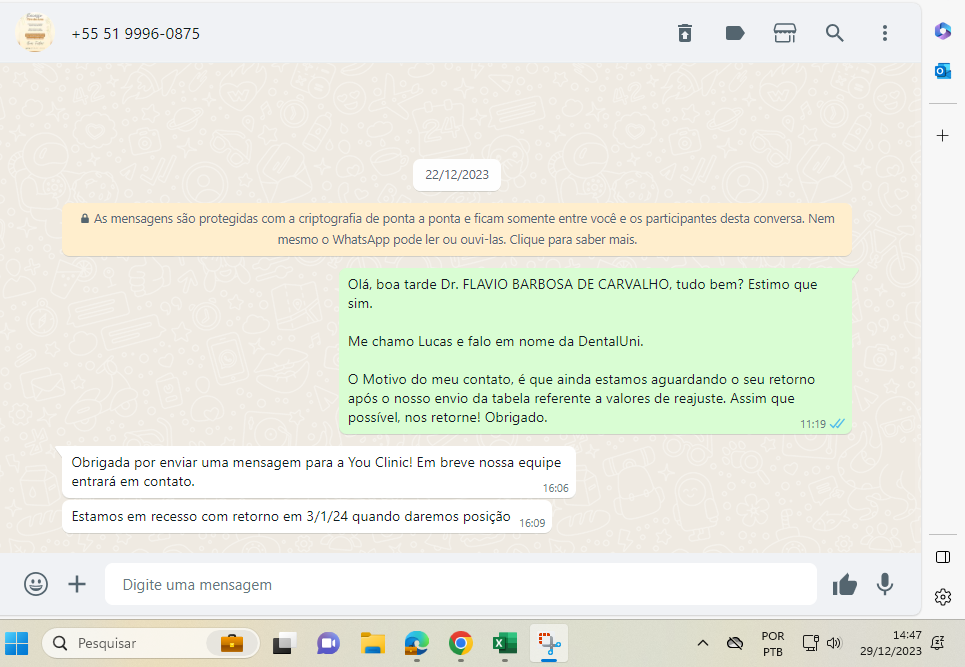Check read receipt ticks on 11:19 message

tap(837, 424)
